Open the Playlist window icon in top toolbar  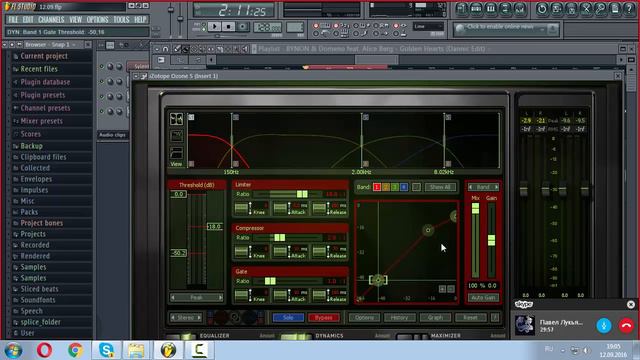point(462,9)
